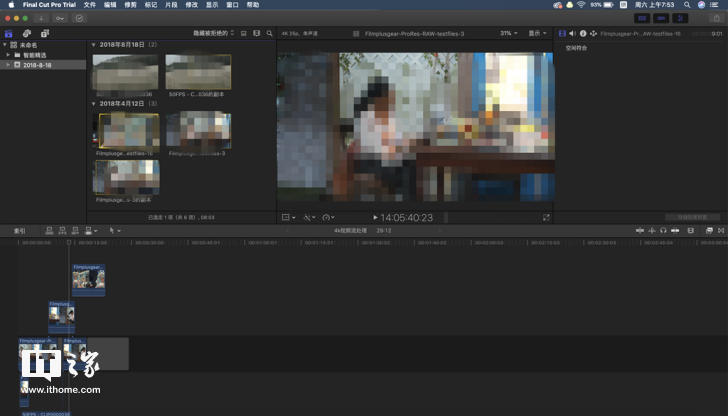
Task: Click the Share export button in toolbar
Action: (716, 19)
